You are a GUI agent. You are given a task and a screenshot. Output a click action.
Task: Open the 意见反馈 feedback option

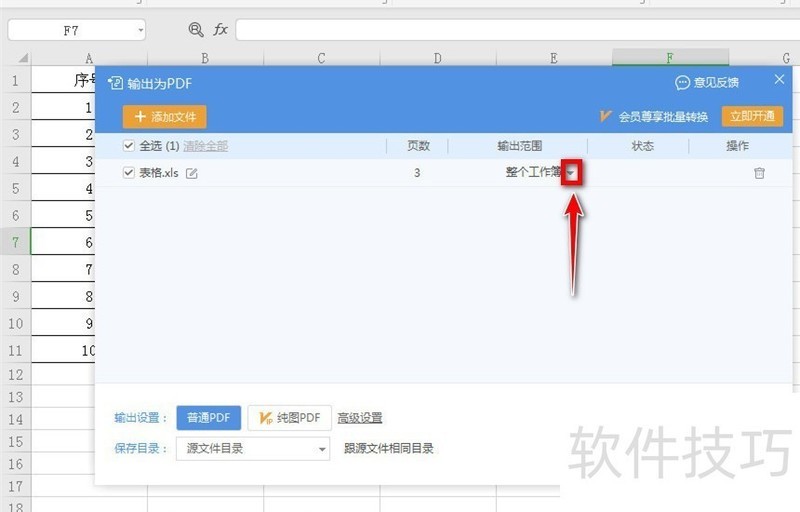click(707, 83)
